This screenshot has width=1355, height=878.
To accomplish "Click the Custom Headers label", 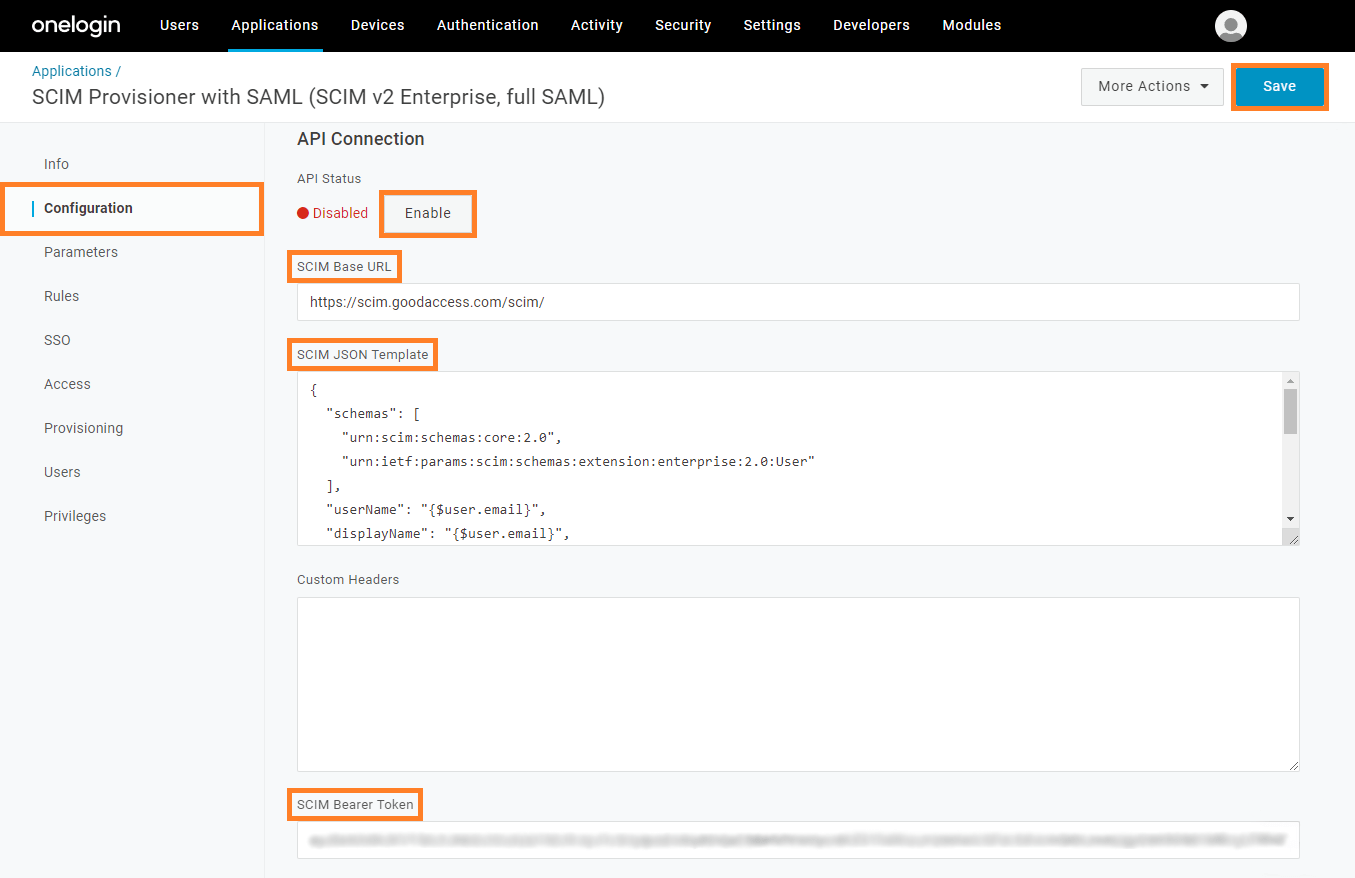I will (348, 580).
